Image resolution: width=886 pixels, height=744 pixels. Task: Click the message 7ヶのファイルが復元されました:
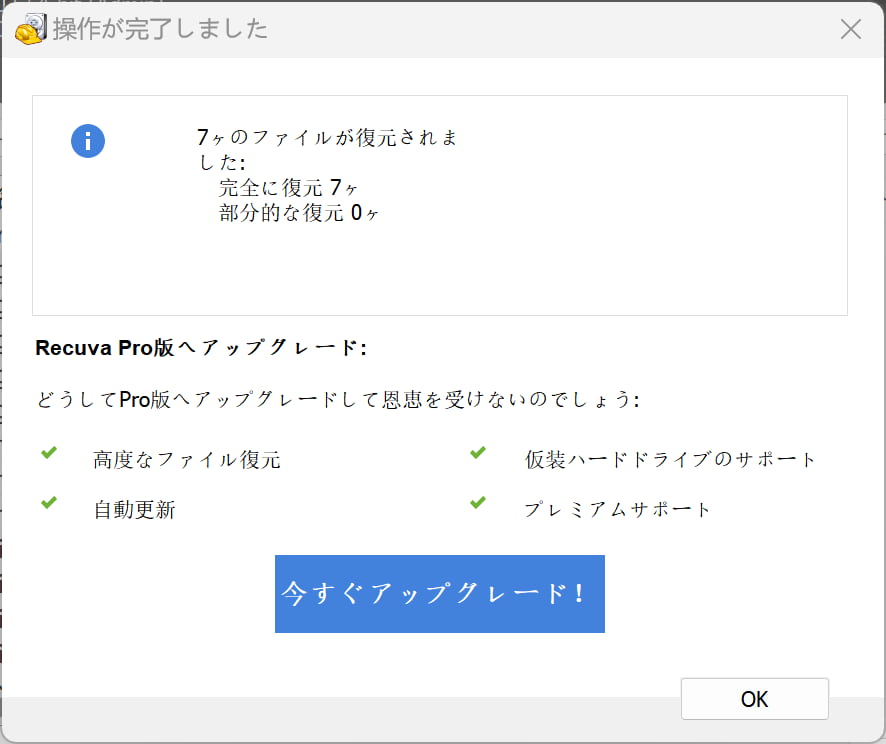[327, 150]
